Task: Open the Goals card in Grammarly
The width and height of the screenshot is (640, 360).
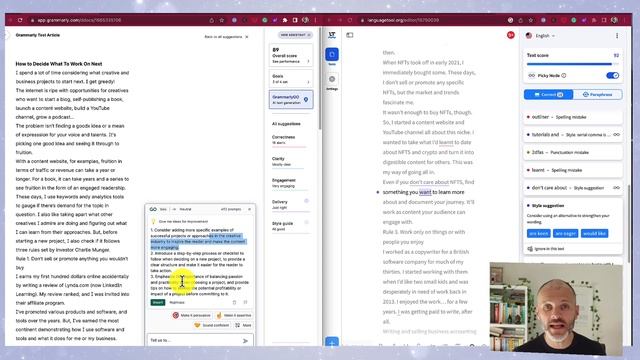Action: 291,79
